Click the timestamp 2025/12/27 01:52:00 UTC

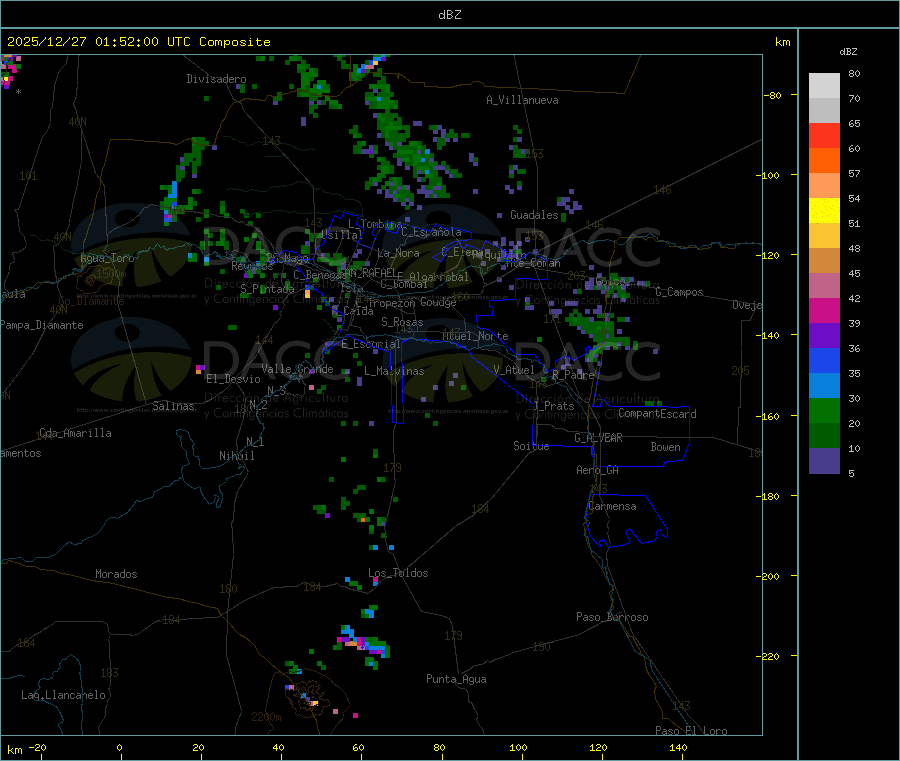(x=99, y=42)
